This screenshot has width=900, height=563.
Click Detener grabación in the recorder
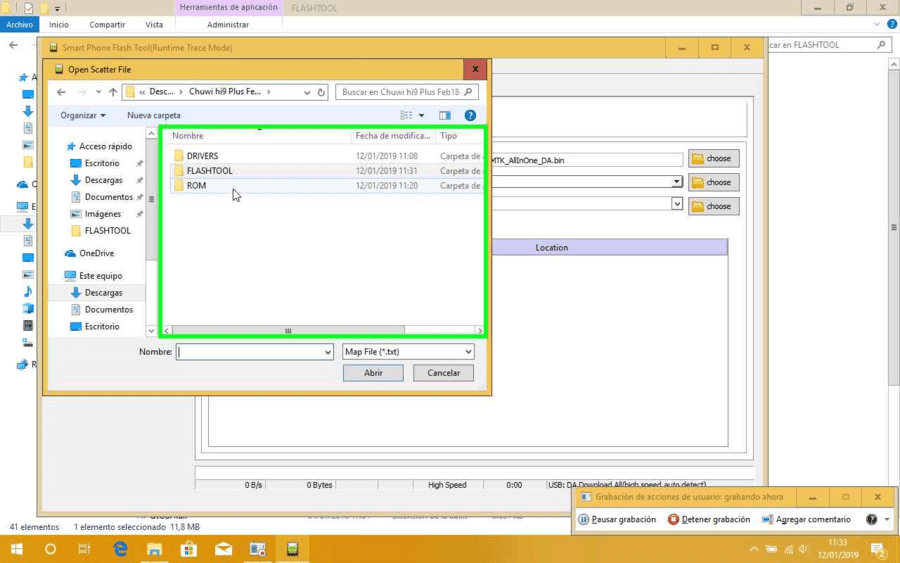709,519
